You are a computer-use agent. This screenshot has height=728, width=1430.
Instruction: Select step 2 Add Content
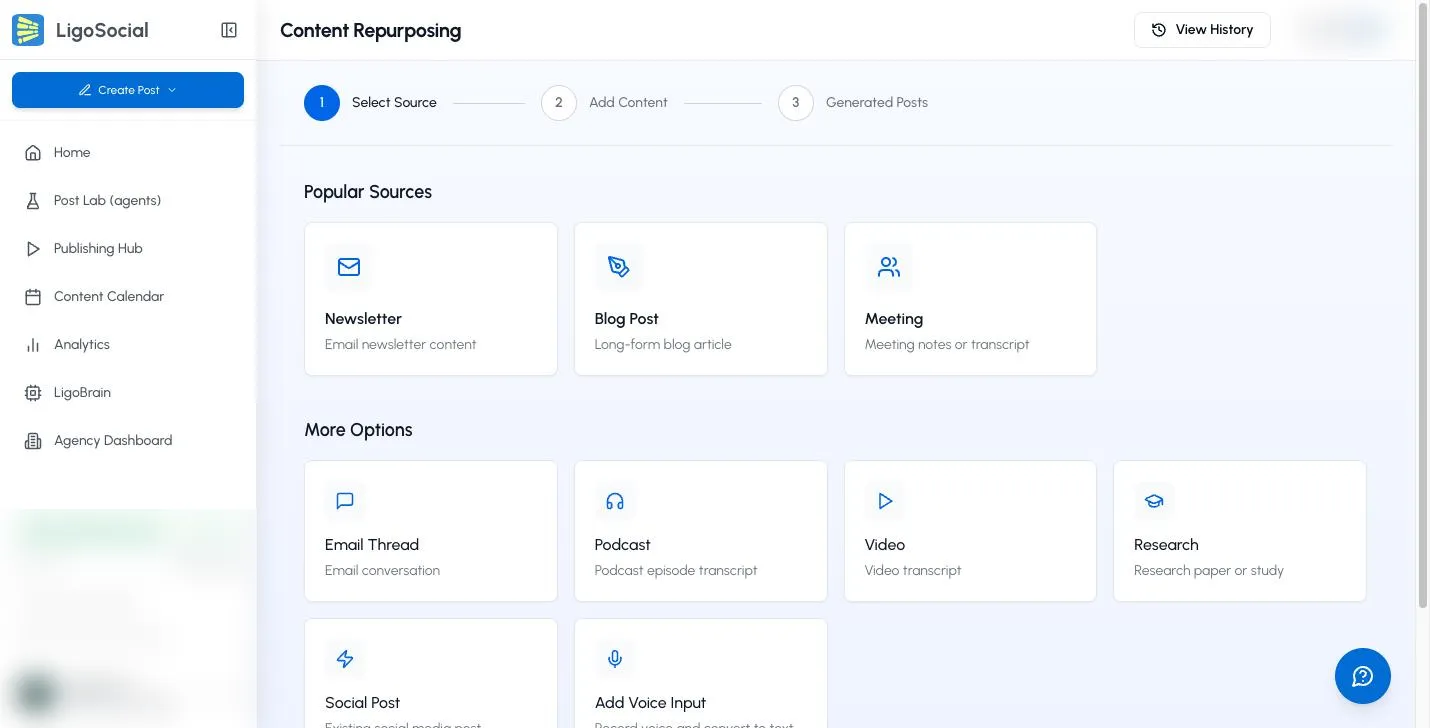click(604, 102)
